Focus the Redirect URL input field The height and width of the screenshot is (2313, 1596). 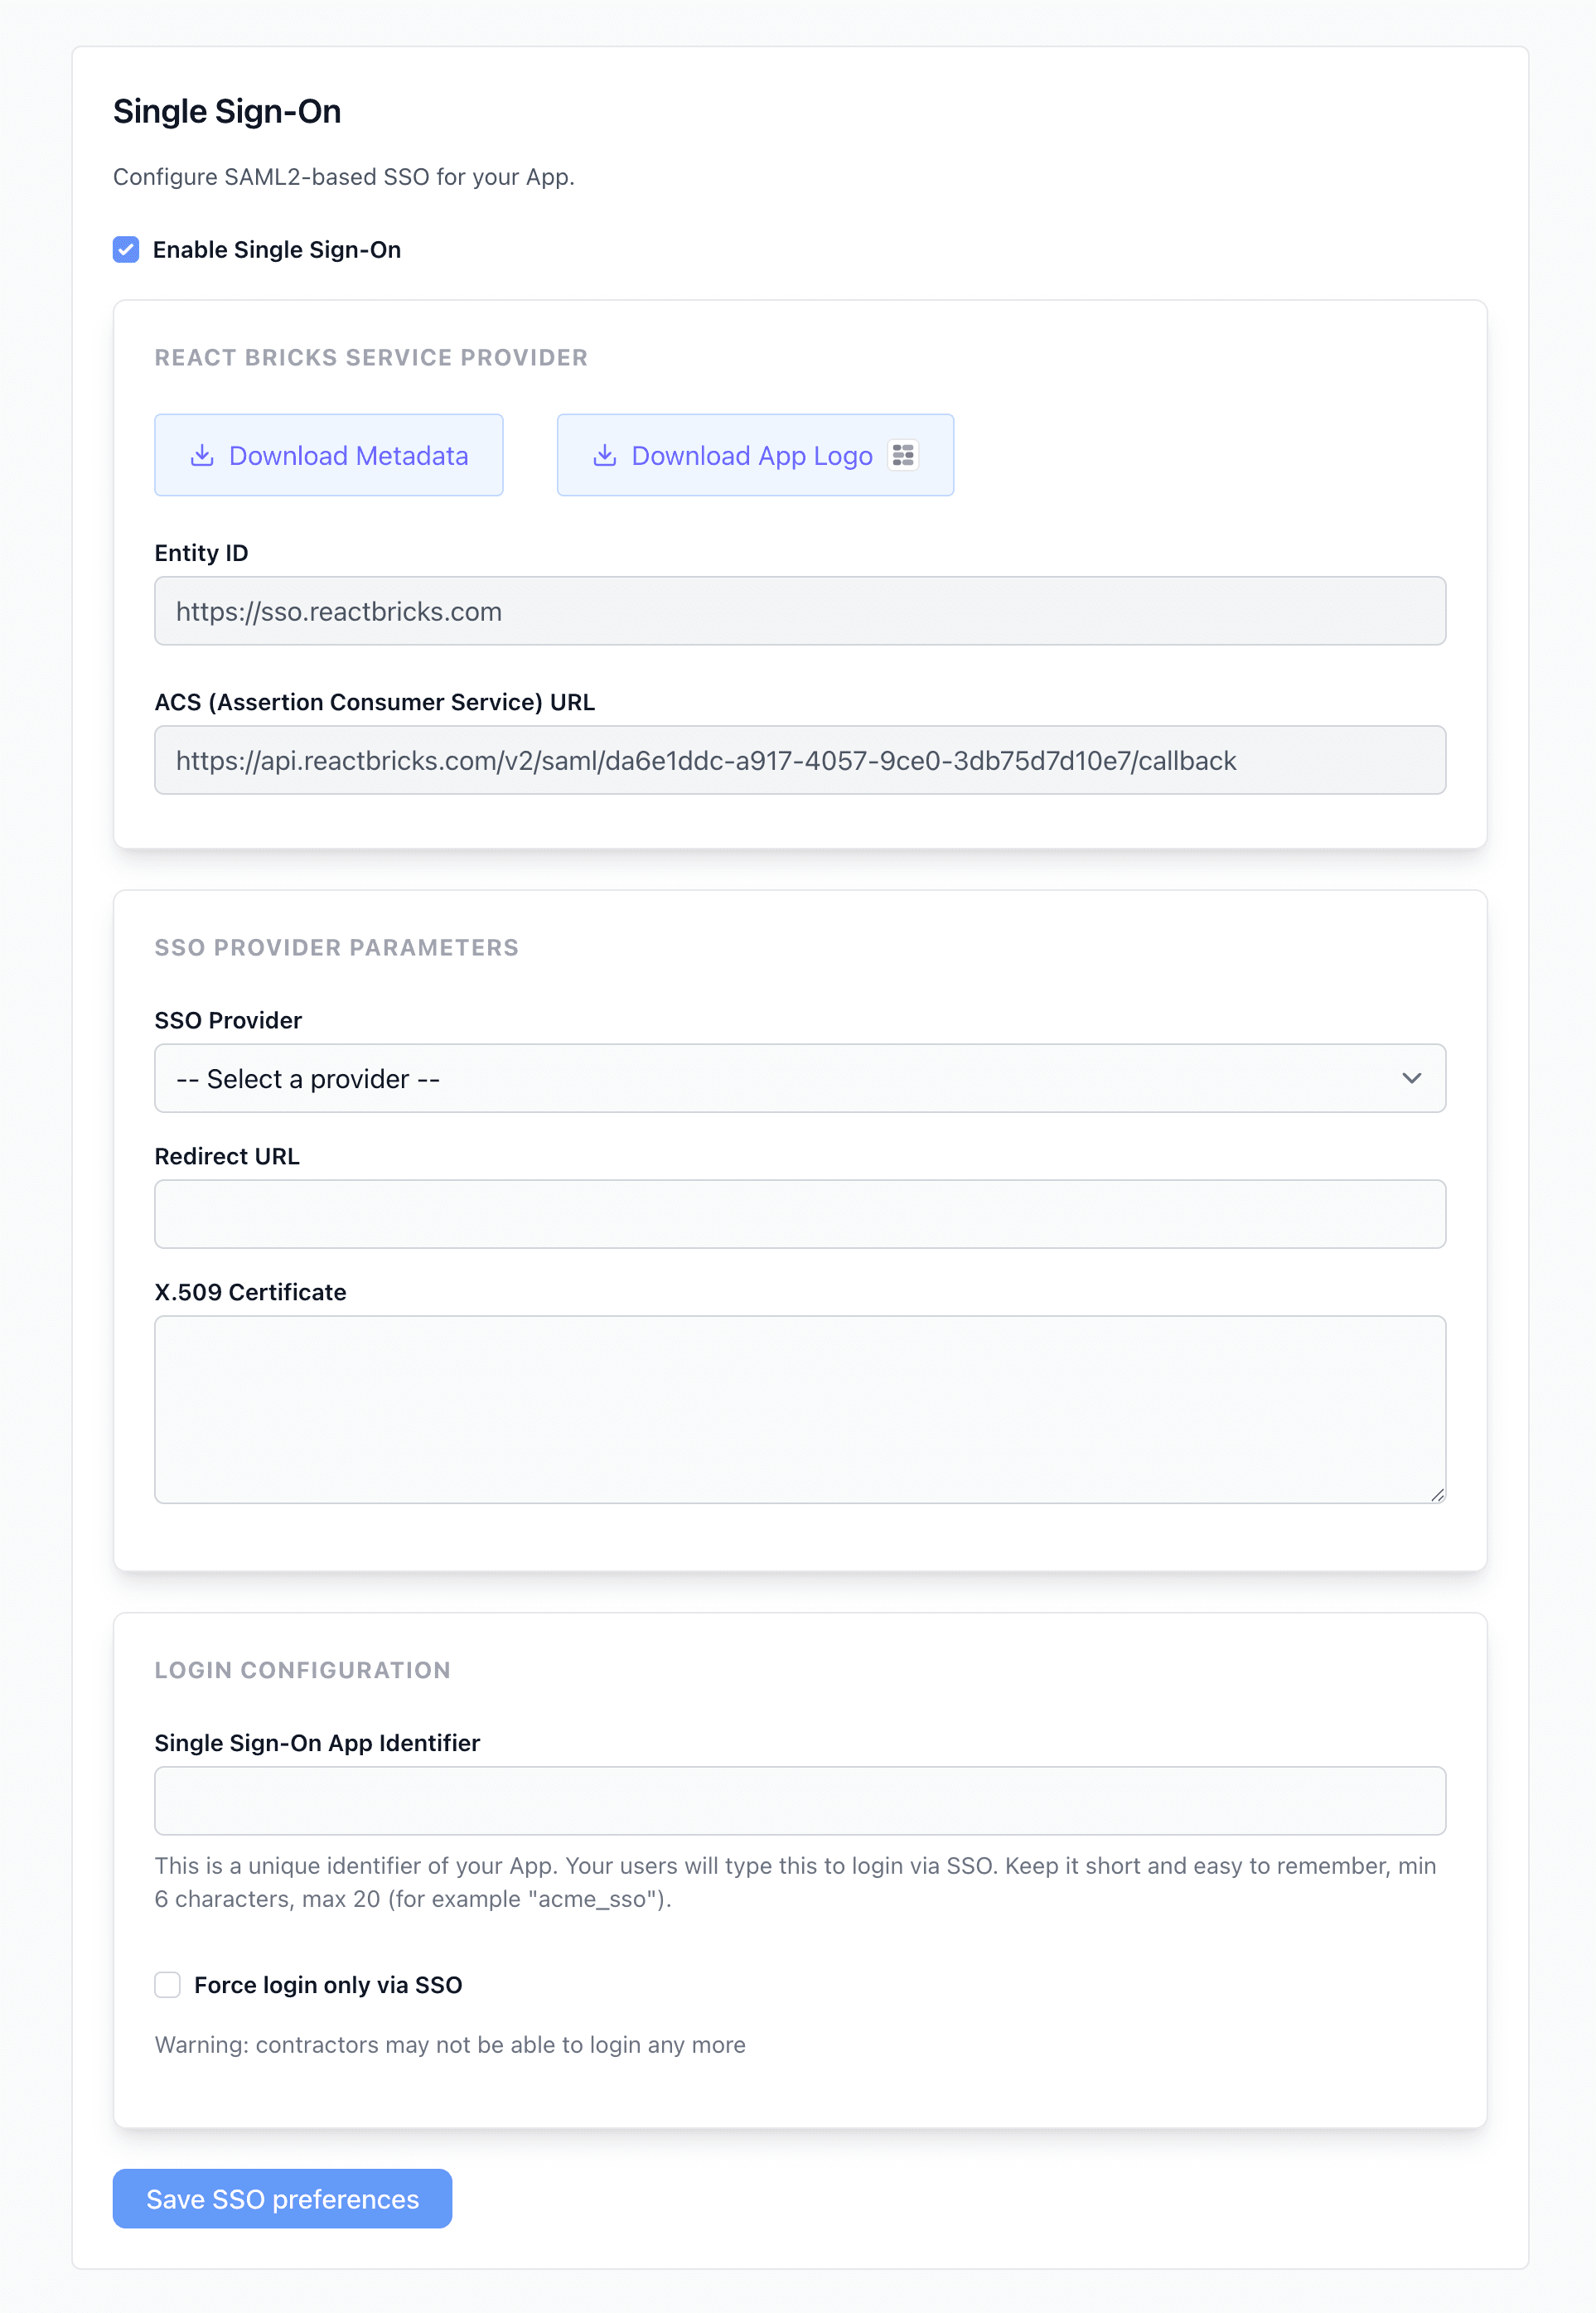[x=799, y=1213]
